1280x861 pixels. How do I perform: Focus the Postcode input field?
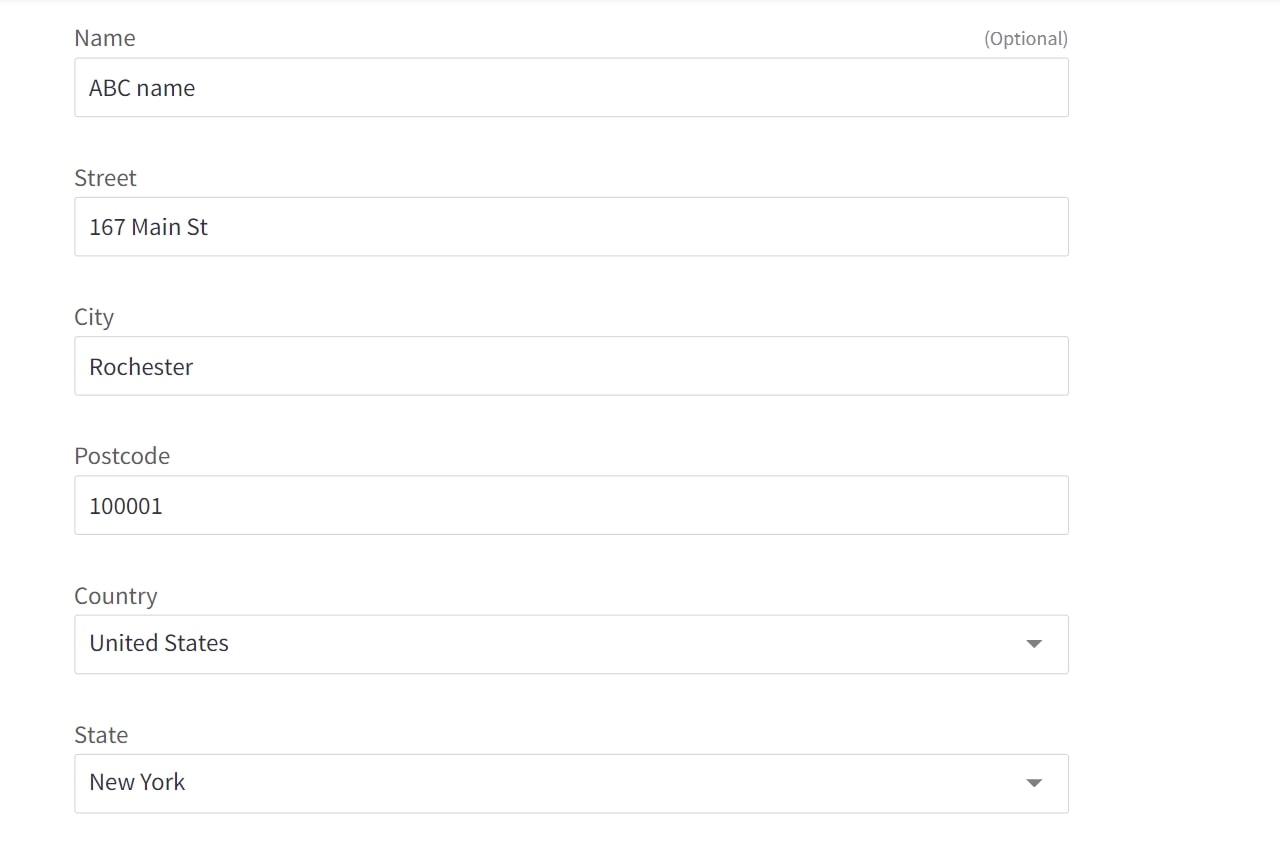click(570, 505)
